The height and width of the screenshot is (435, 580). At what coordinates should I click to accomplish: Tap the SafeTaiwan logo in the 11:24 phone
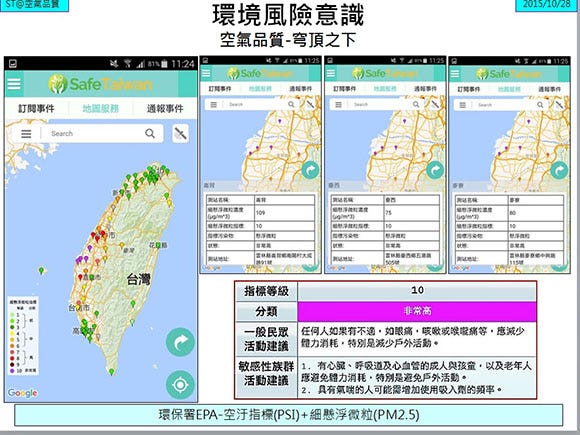click(100, 84)
